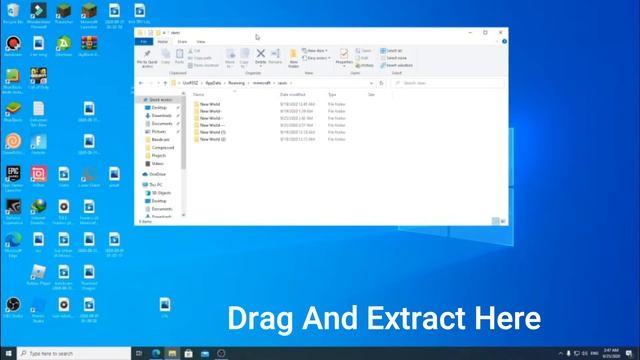This screenshot has width=640, height=360.
Task: Click the ribbon Open command
Action: pyautogui.click(x=363, y=51)
